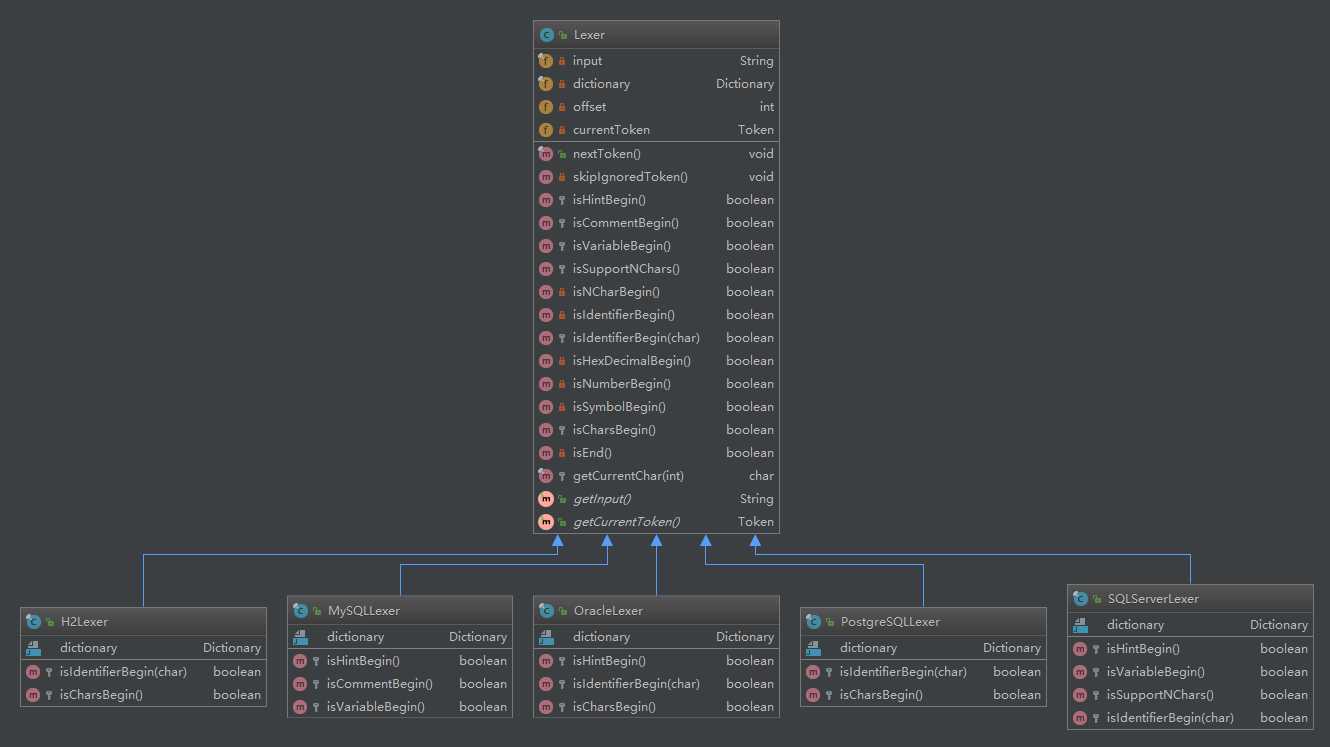
Task: Click the field icon beside input
Action: (546, 61)
